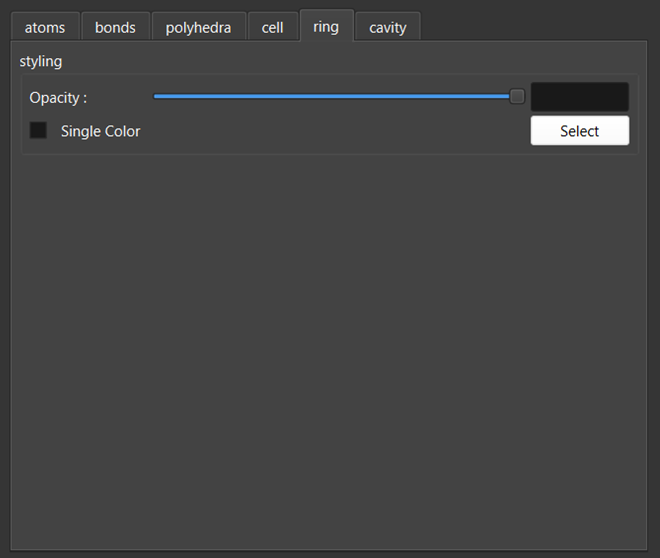Image resolution: width=660 pixels, height=558 pixels.
Task: Click the active ring tab
Action: tap(326, 26)
